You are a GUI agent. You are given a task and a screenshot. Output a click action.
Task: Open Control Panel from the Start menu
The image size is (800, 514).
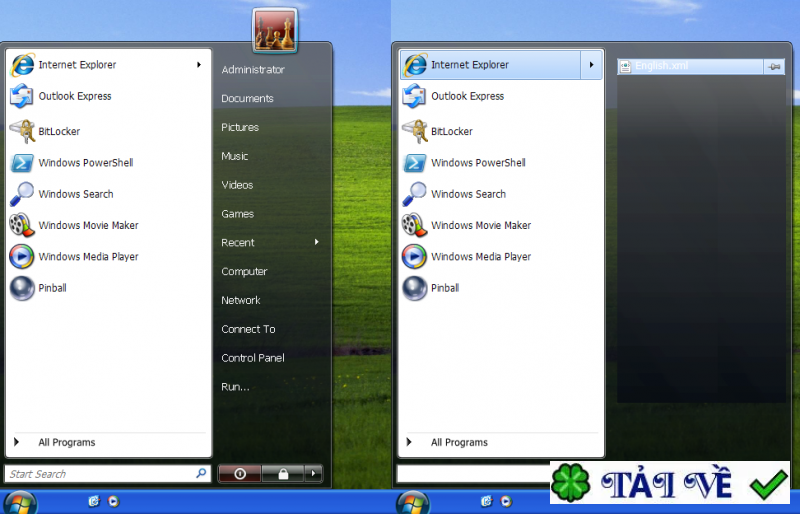click(253, 358)
